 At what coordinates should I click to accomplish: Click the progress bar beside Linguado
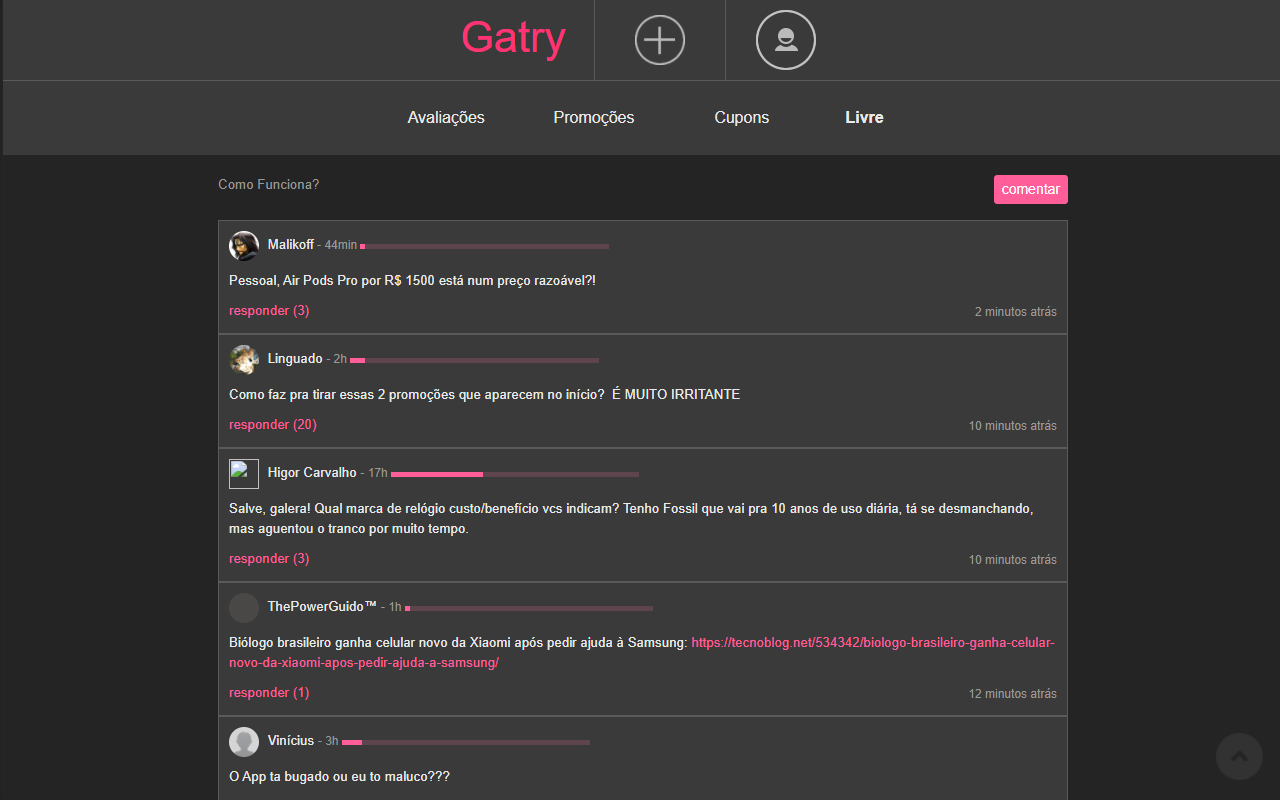(x=474, y=360)
